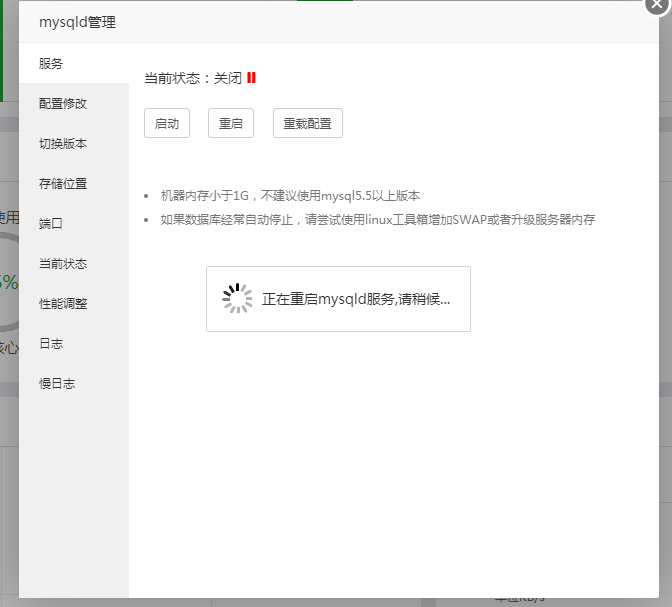This screenshot has height=607, width=672.
Task: Click the 机器内存小于1G tip text
Action: [290, 196]
